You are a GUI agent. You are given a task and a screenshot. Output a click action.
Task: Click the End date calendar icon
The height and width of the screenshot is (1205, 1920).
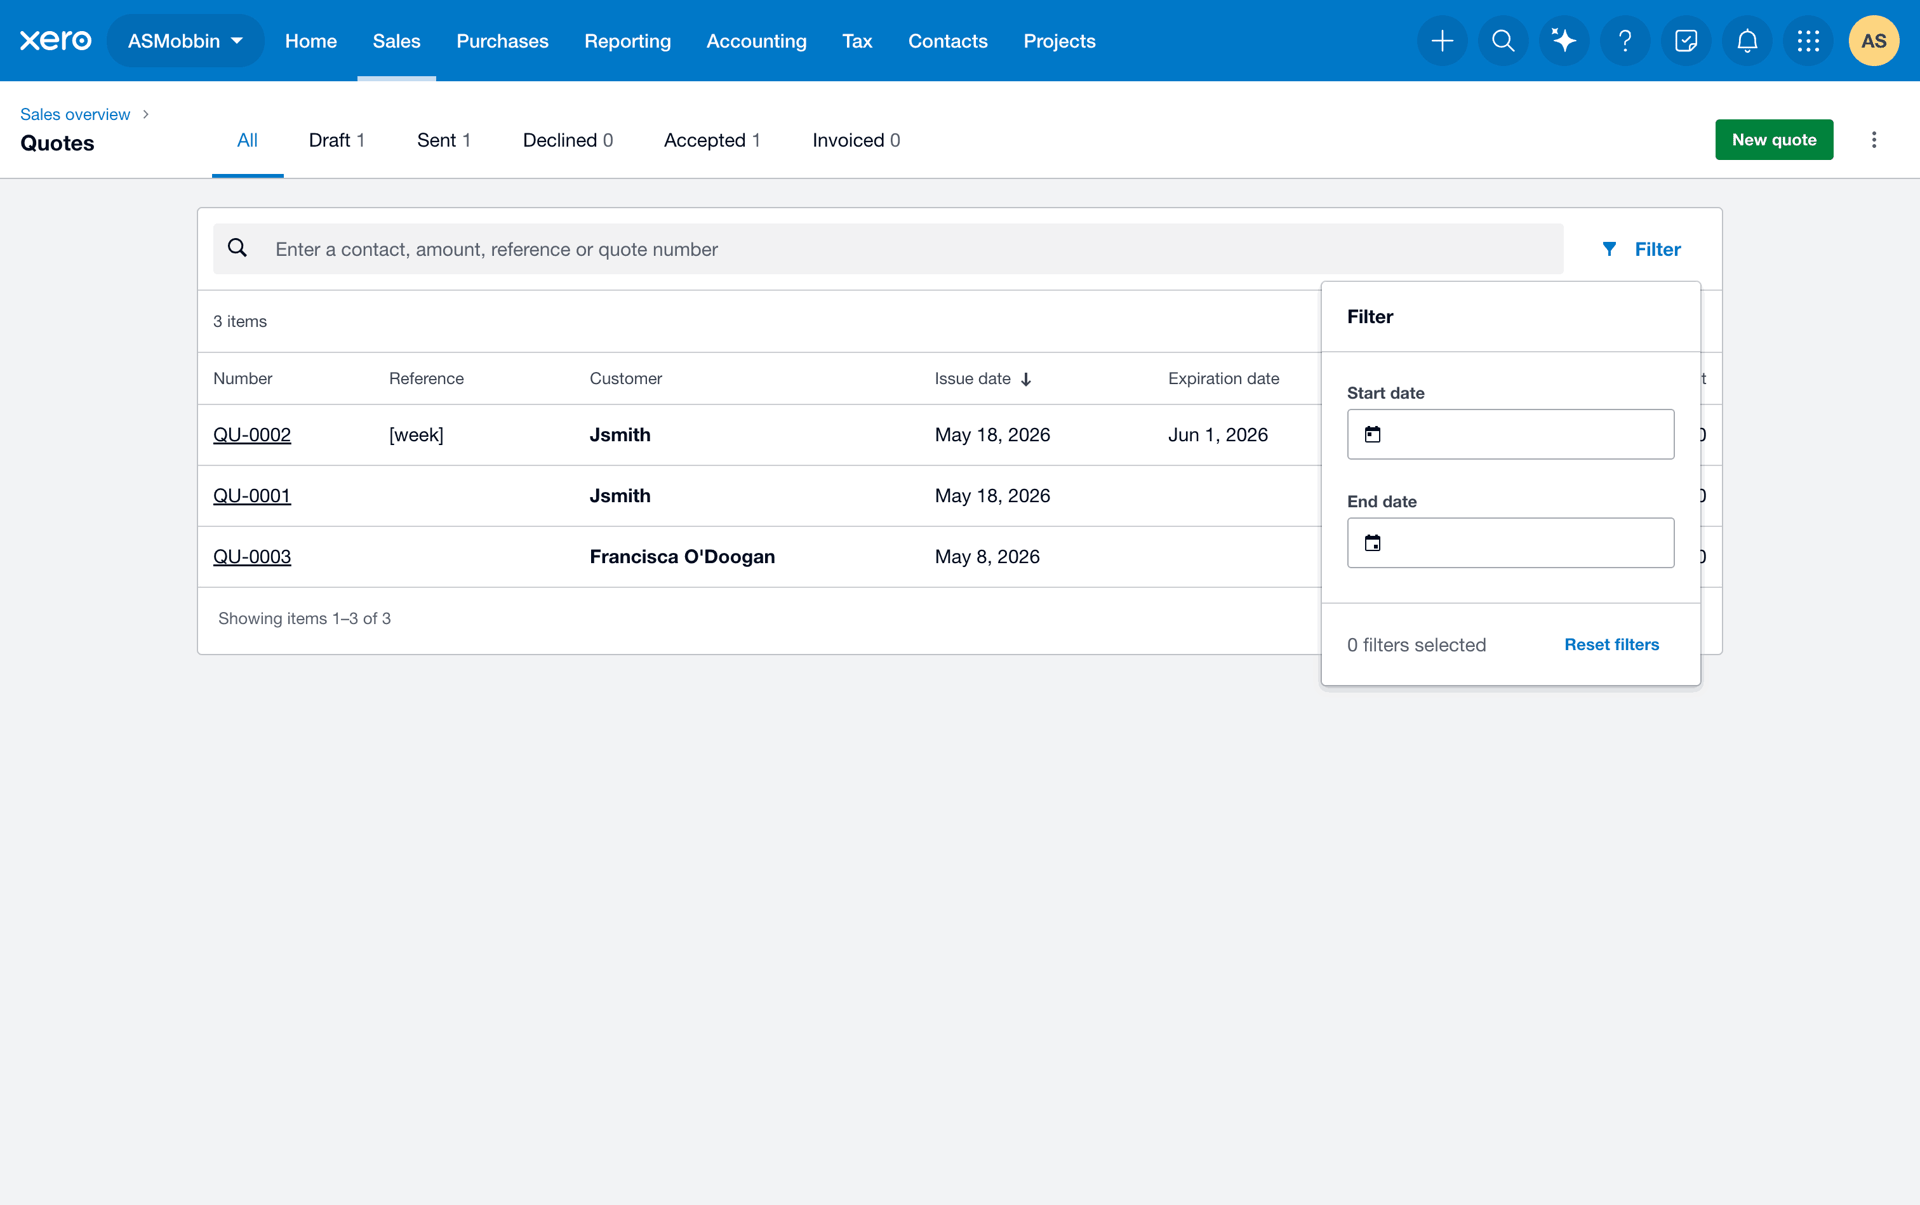(x=1373, y=543)
